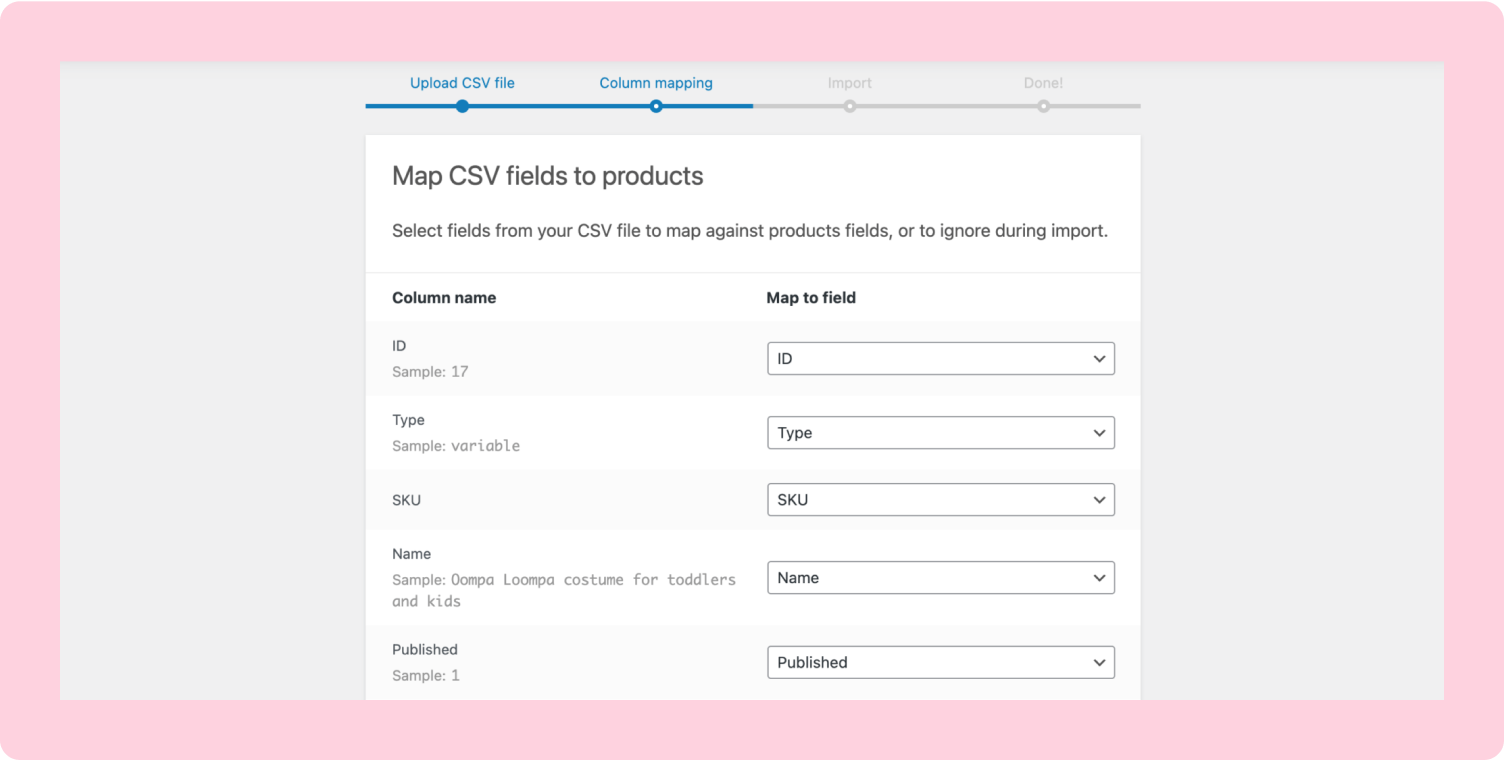This screenshot has width=1504, height=760.
Task: Click the 'Sample: variable' text
Action: (456, 446)
